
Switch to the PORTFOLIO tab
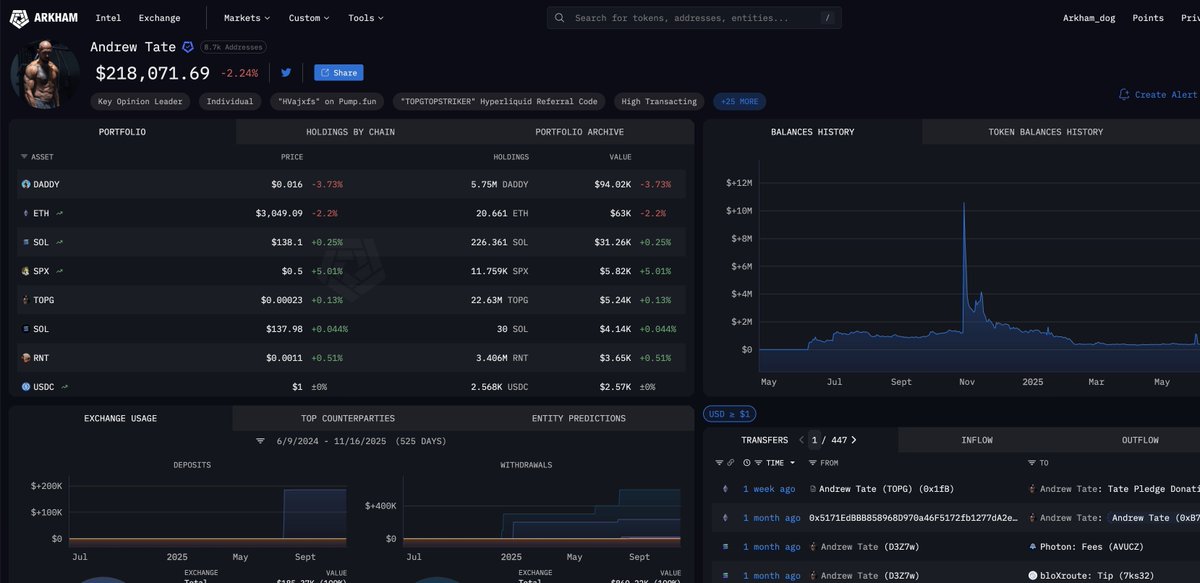pyautogui.click(x=122, y=132)
